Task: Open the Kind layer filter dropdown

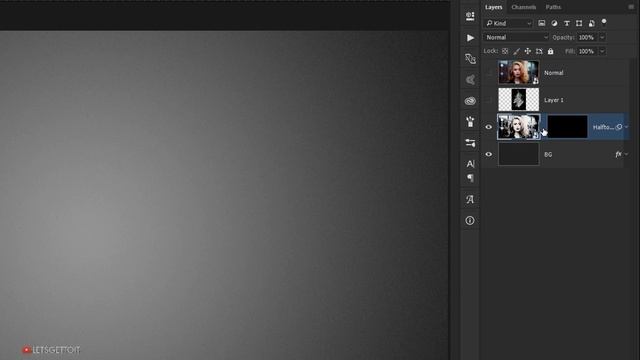Action: pyautogui.click(x=508, y=23)
